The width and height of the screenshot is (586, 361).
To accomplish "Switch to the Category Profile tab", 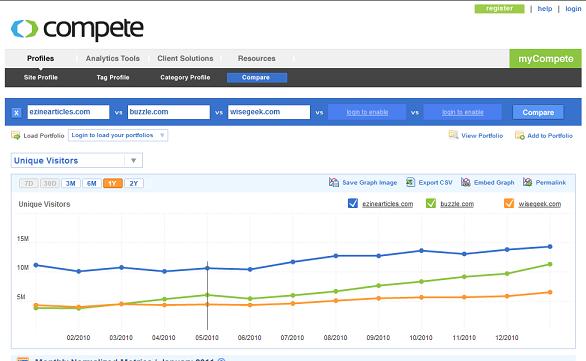I will 185,77.
